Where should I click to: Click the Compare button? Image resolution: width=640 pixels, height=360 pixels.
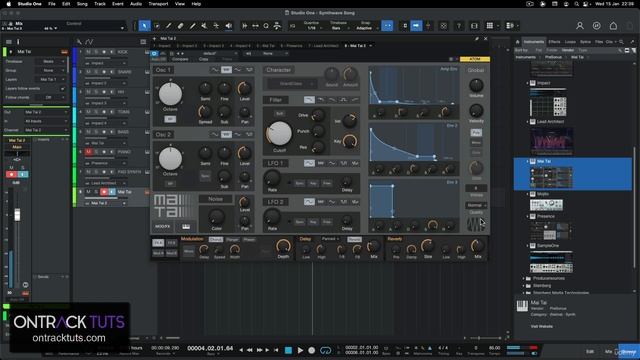(x=180, y=59)
